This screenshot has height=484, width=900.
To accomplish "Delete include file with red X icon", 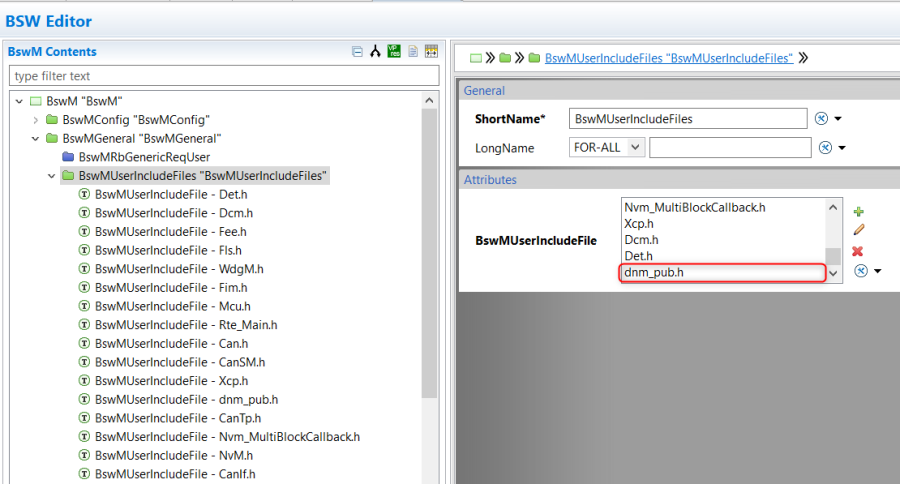I will (858, 251).
